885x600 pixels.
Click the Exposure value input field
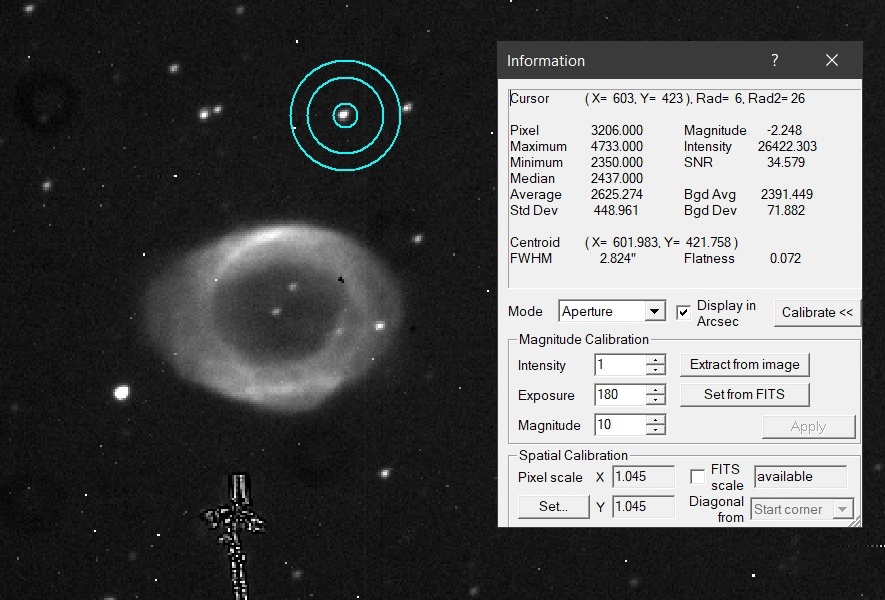(x=620, y=395)
